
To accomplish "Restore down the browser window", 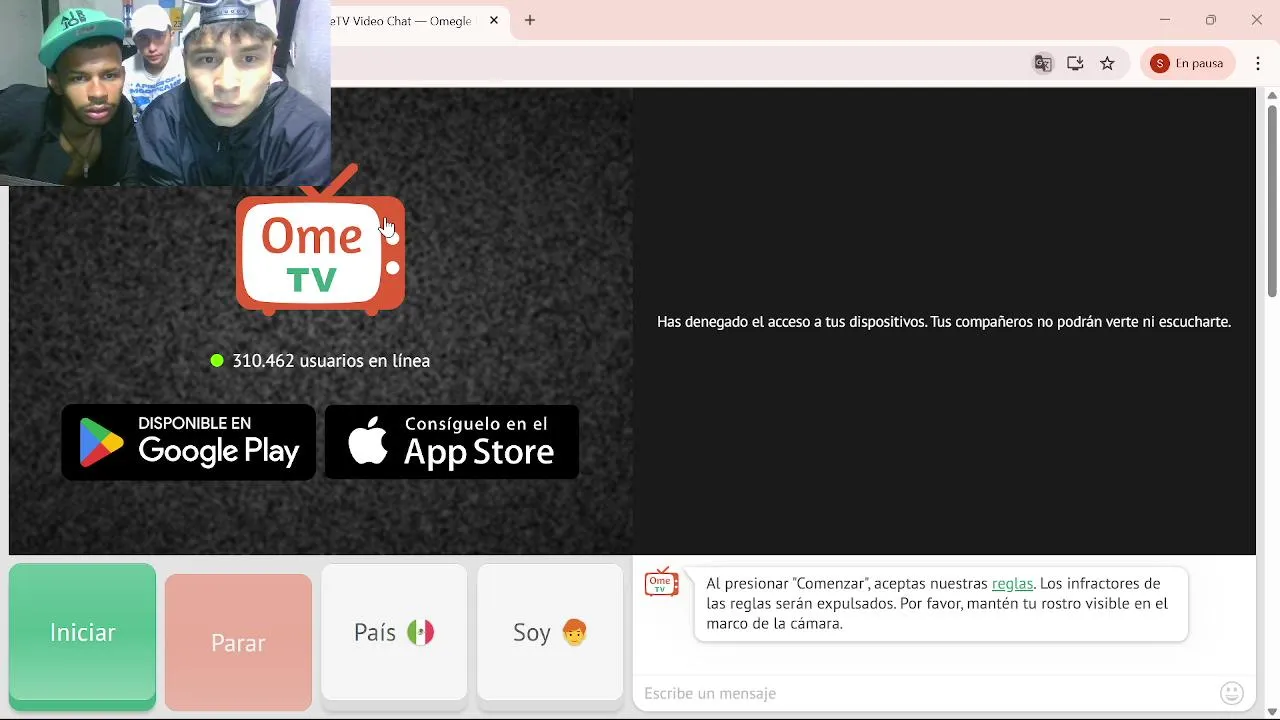I will (1211, 20).
